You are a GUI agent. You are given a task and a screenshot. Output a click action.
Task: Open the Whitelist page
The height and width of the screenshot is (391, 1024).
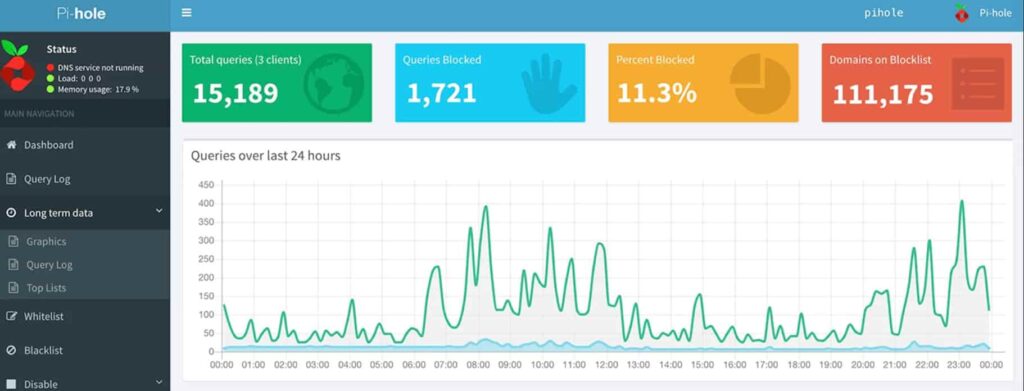[x=85, y=316]
